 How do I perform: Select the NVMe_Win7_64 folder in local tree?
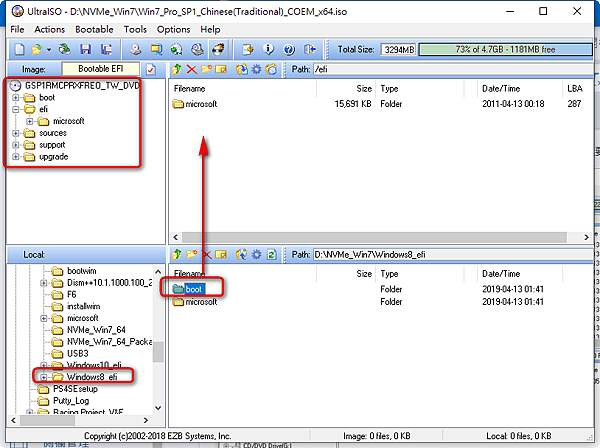point(96,330)
